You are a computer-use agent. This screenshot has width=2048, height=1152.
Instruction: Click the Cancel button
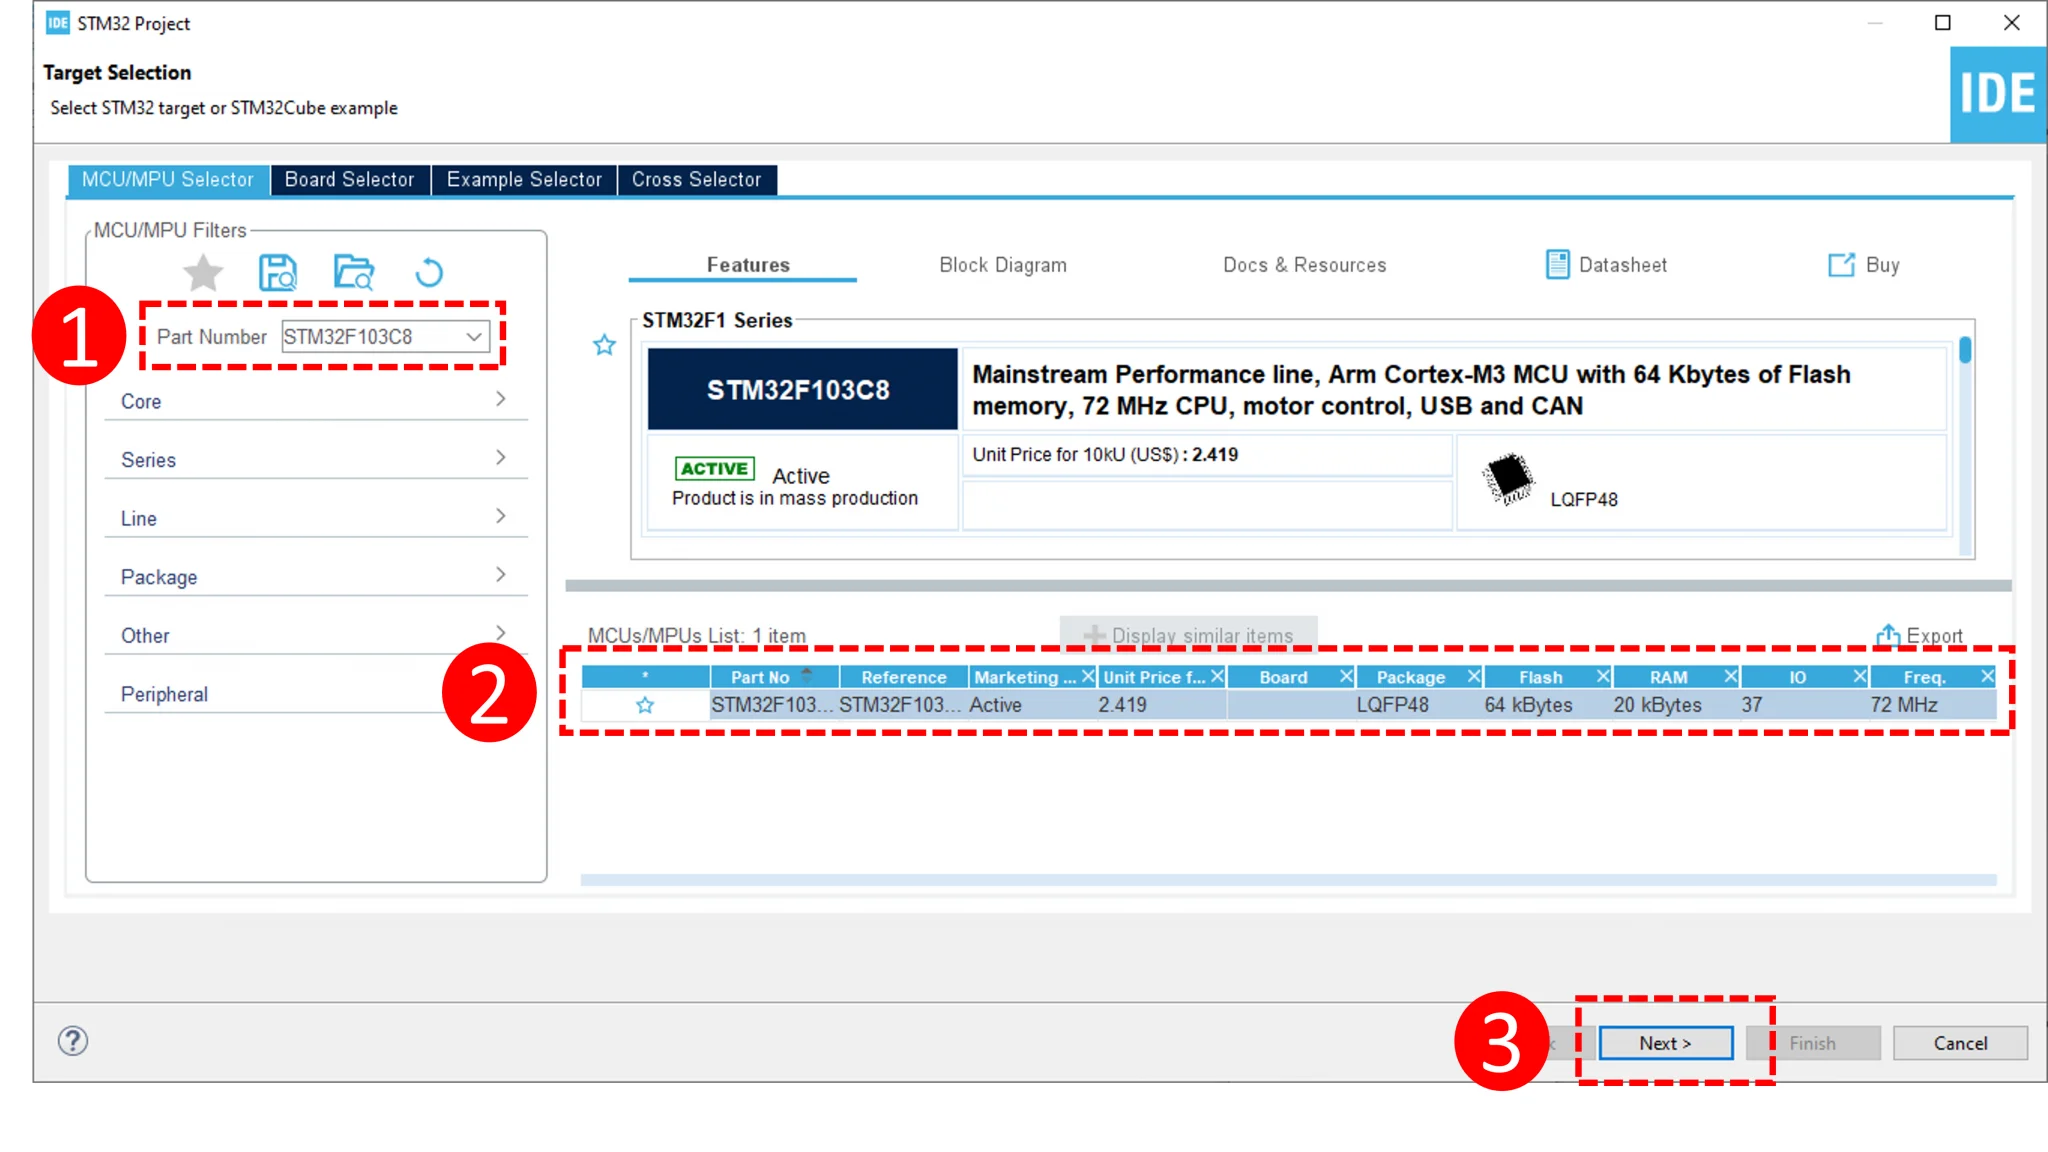tap(1959, 1043)
